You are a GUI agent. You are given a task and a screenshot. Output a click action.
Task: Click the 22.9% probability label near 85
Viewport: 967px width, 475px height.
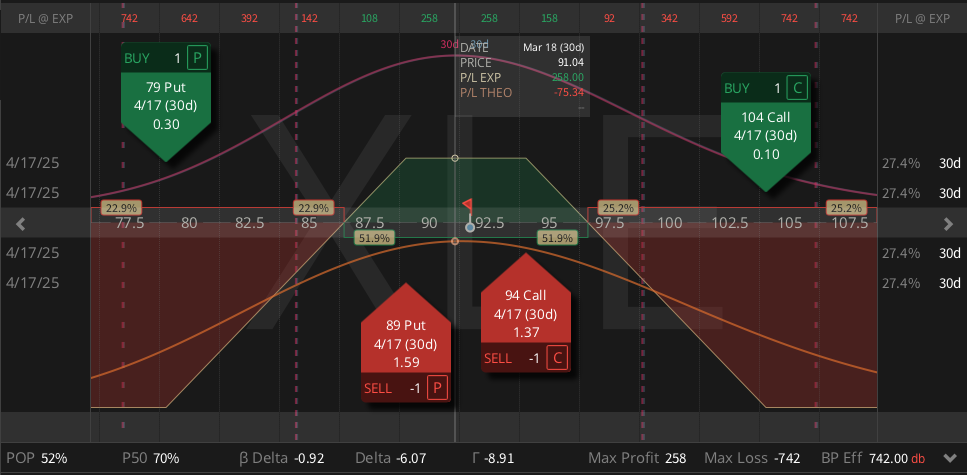(x=314, y=208)
